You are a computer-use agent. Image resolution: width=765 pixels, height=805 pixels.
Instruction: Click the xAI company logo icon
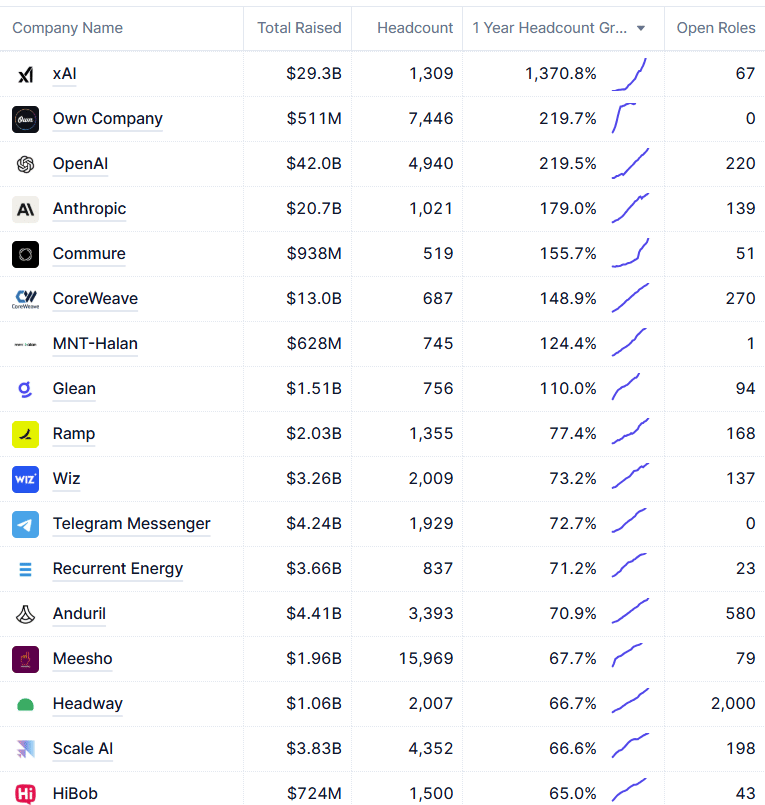25,74
